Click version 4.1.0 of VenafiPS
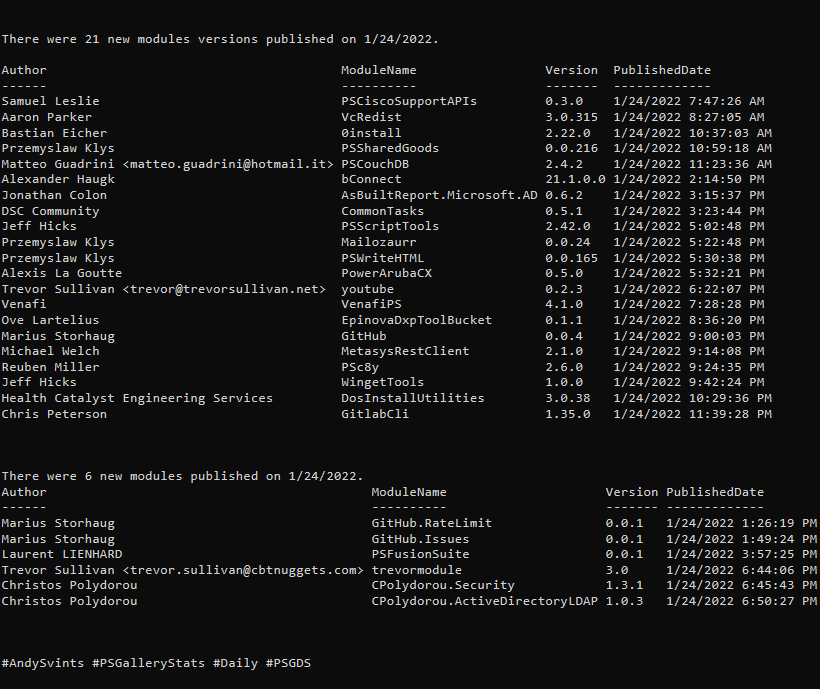The height and width of the screenshot is (689, 820). click(x=564, y=304)
